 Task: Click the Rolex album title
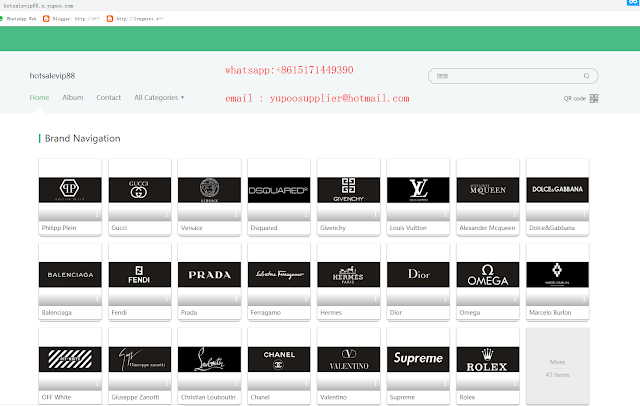[x=467, y=397]
